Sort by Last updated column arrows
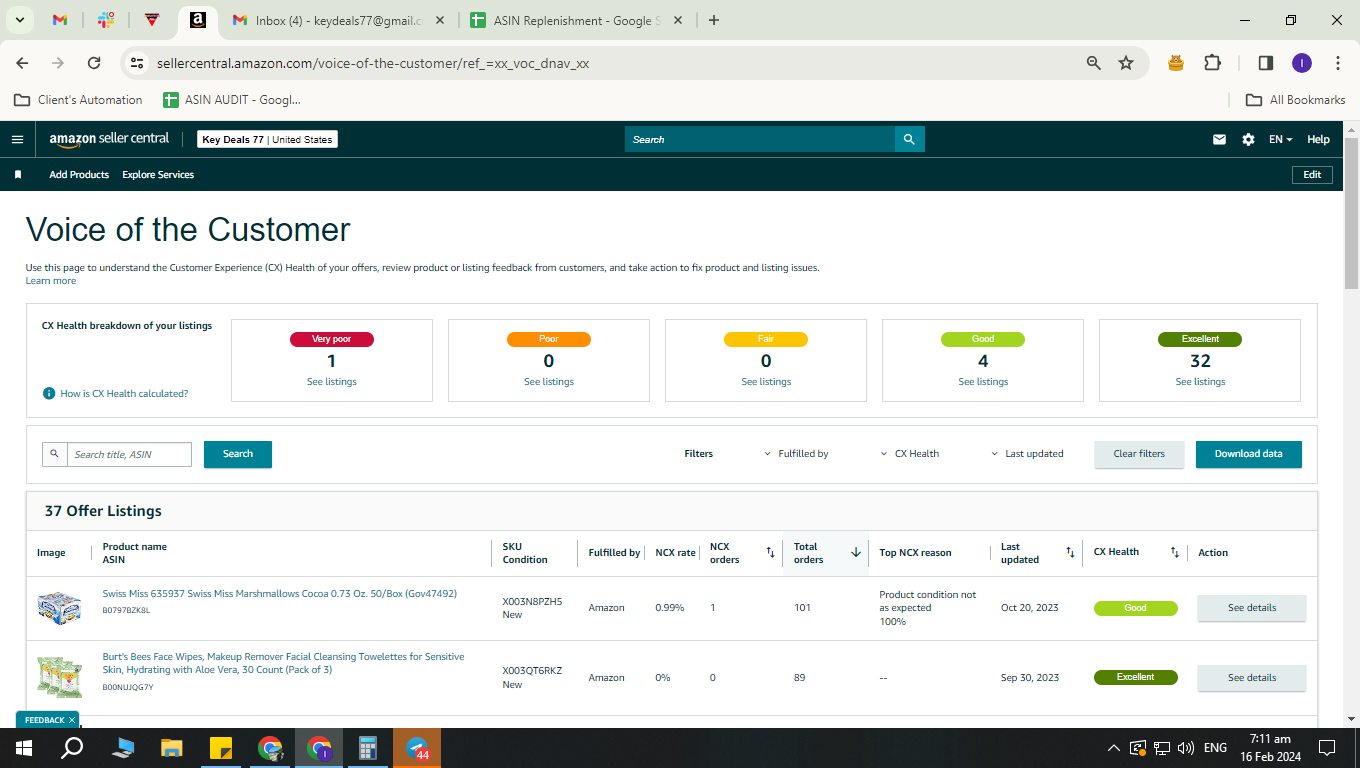The height and width of the screenshot is (768, 1360). click(1070, 553)
